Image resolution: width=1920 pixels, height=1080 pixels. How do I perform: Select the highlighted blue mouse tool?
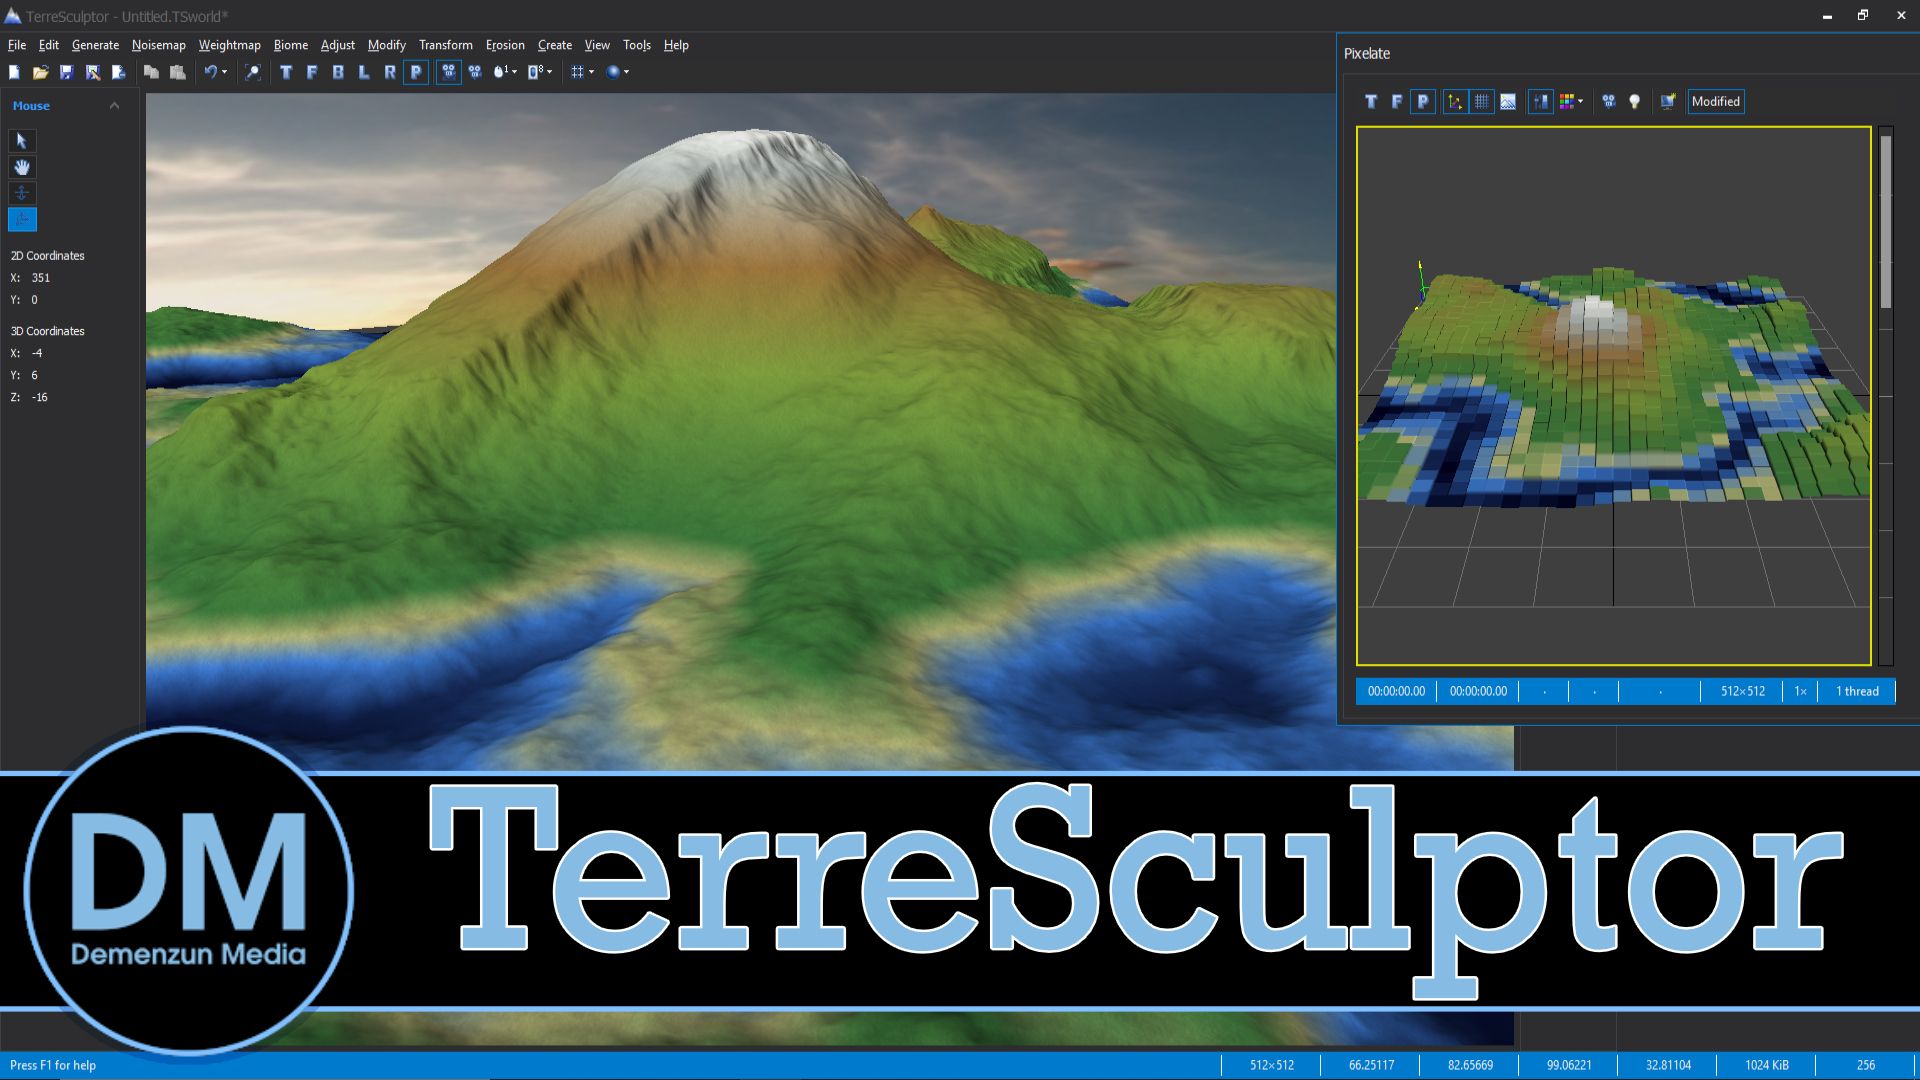22,219
